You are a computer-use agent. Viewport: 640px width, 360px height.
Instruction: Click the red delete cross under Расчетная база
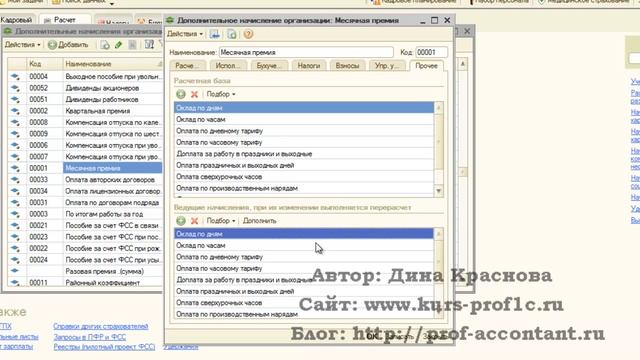click(x=195, y=94)
